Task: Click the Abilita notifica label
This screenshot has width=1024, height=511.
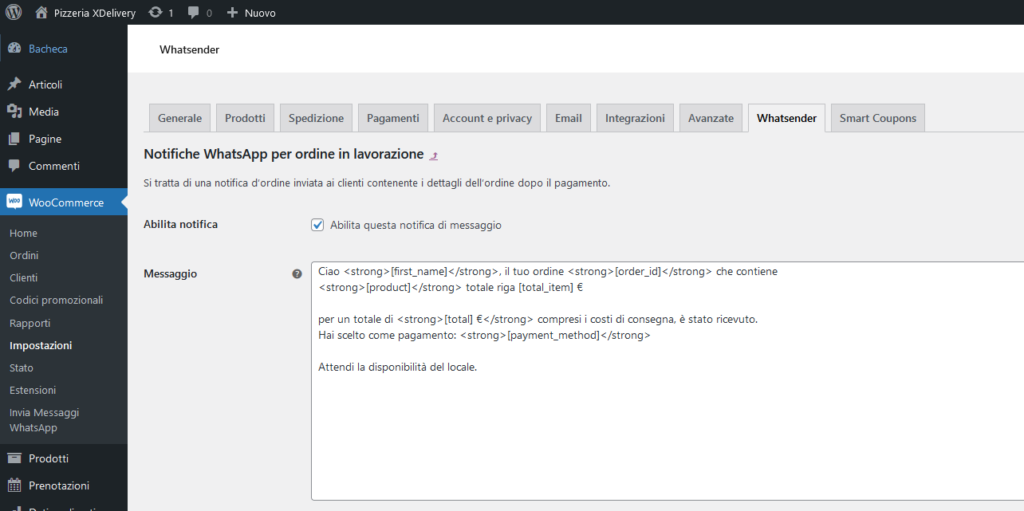Action: [180, 224]
